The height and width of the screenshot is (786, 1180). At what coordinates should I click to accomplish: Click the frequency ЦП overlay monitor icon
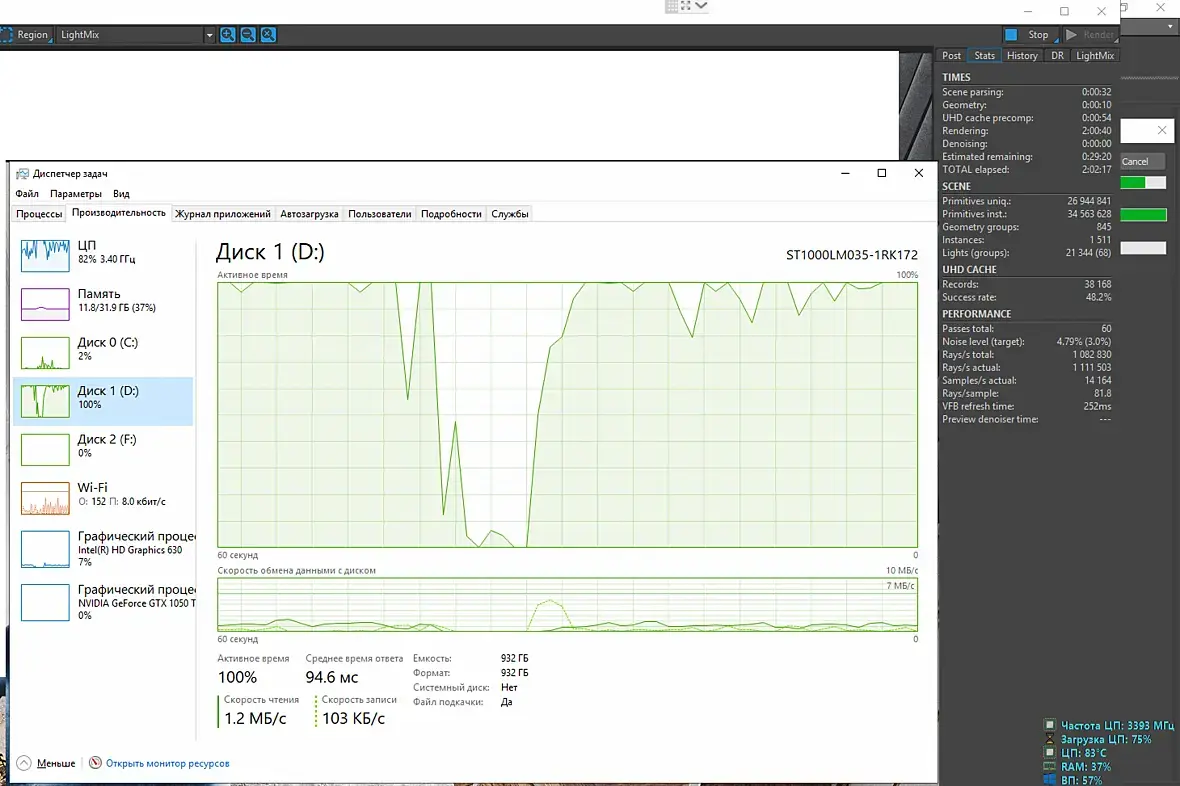coord(1050,725)
